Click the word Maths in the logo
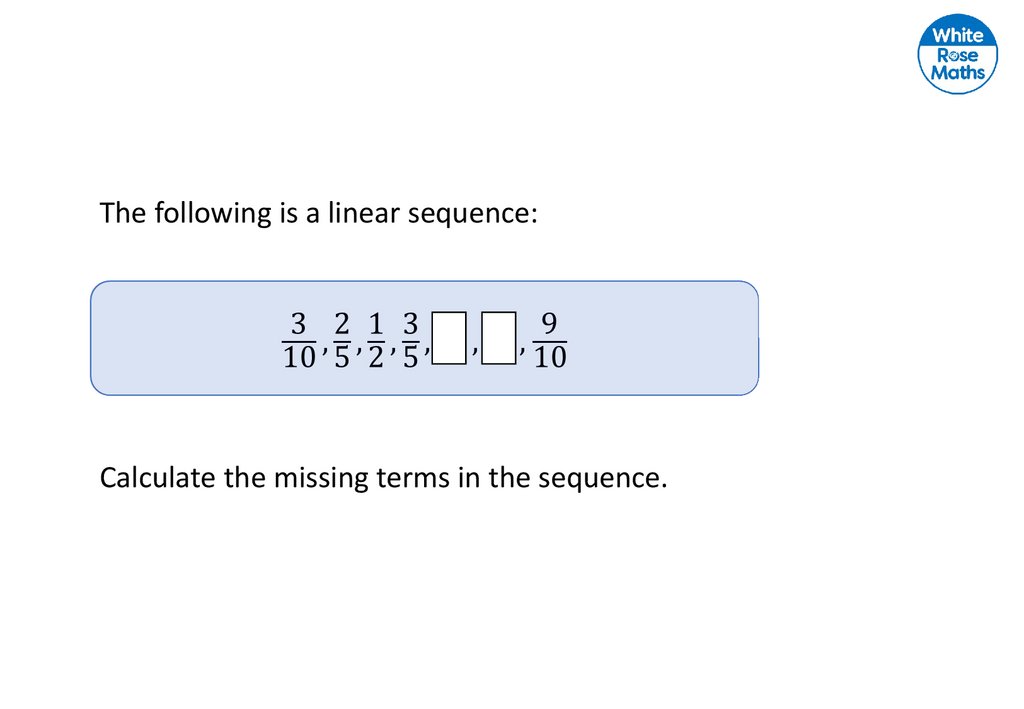The image size is (1024, 709). click(958, 73)
